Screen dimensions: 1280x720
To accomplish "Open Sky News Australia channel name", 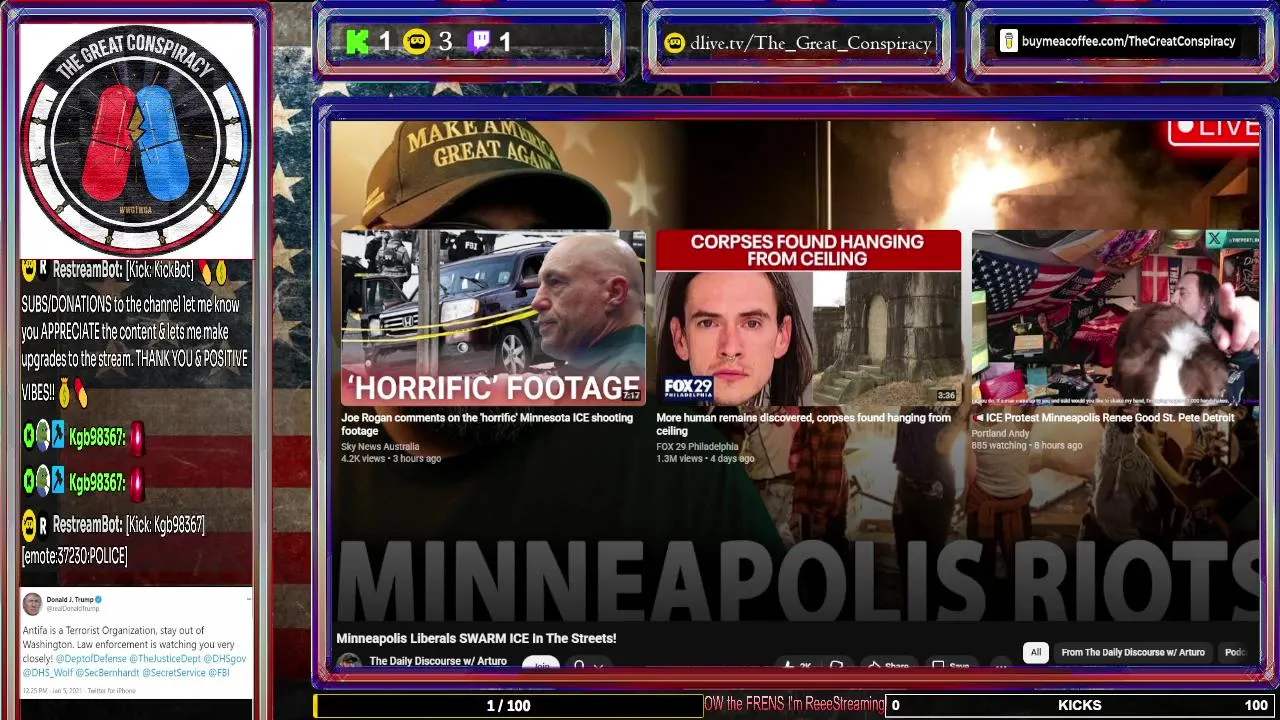I will (x=380, y=446).
